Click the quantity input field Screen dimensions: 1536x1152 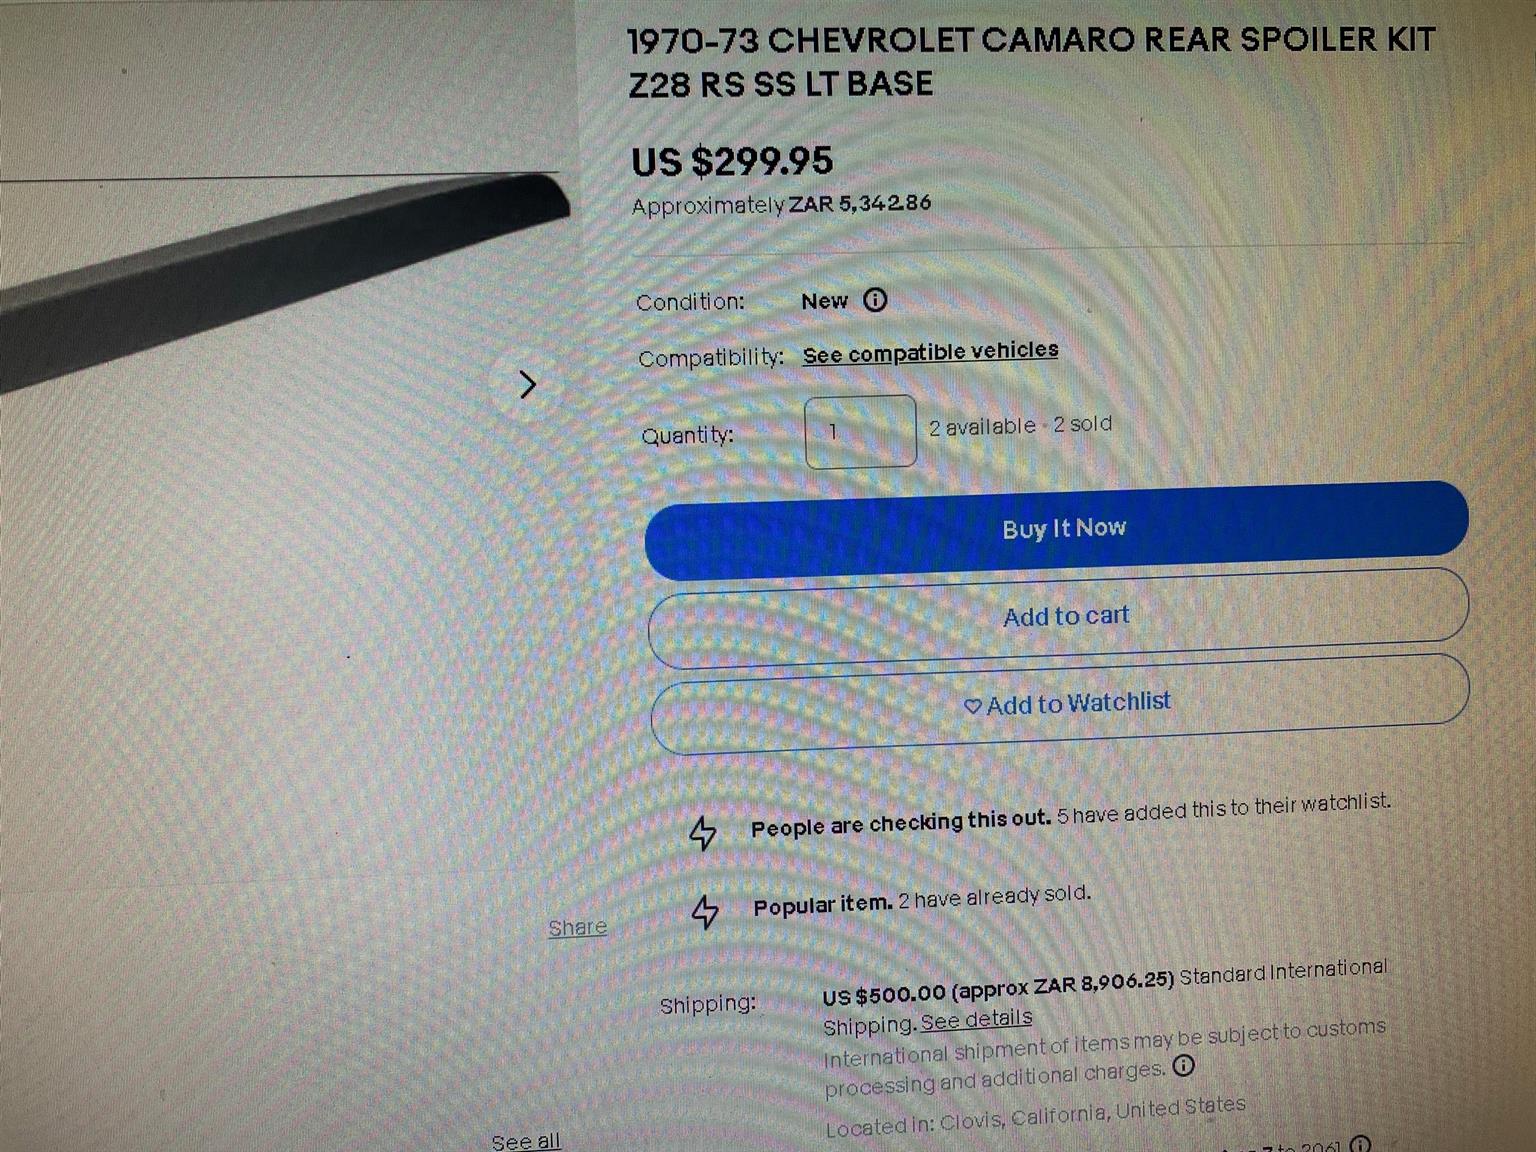click(x=860, y=431)
